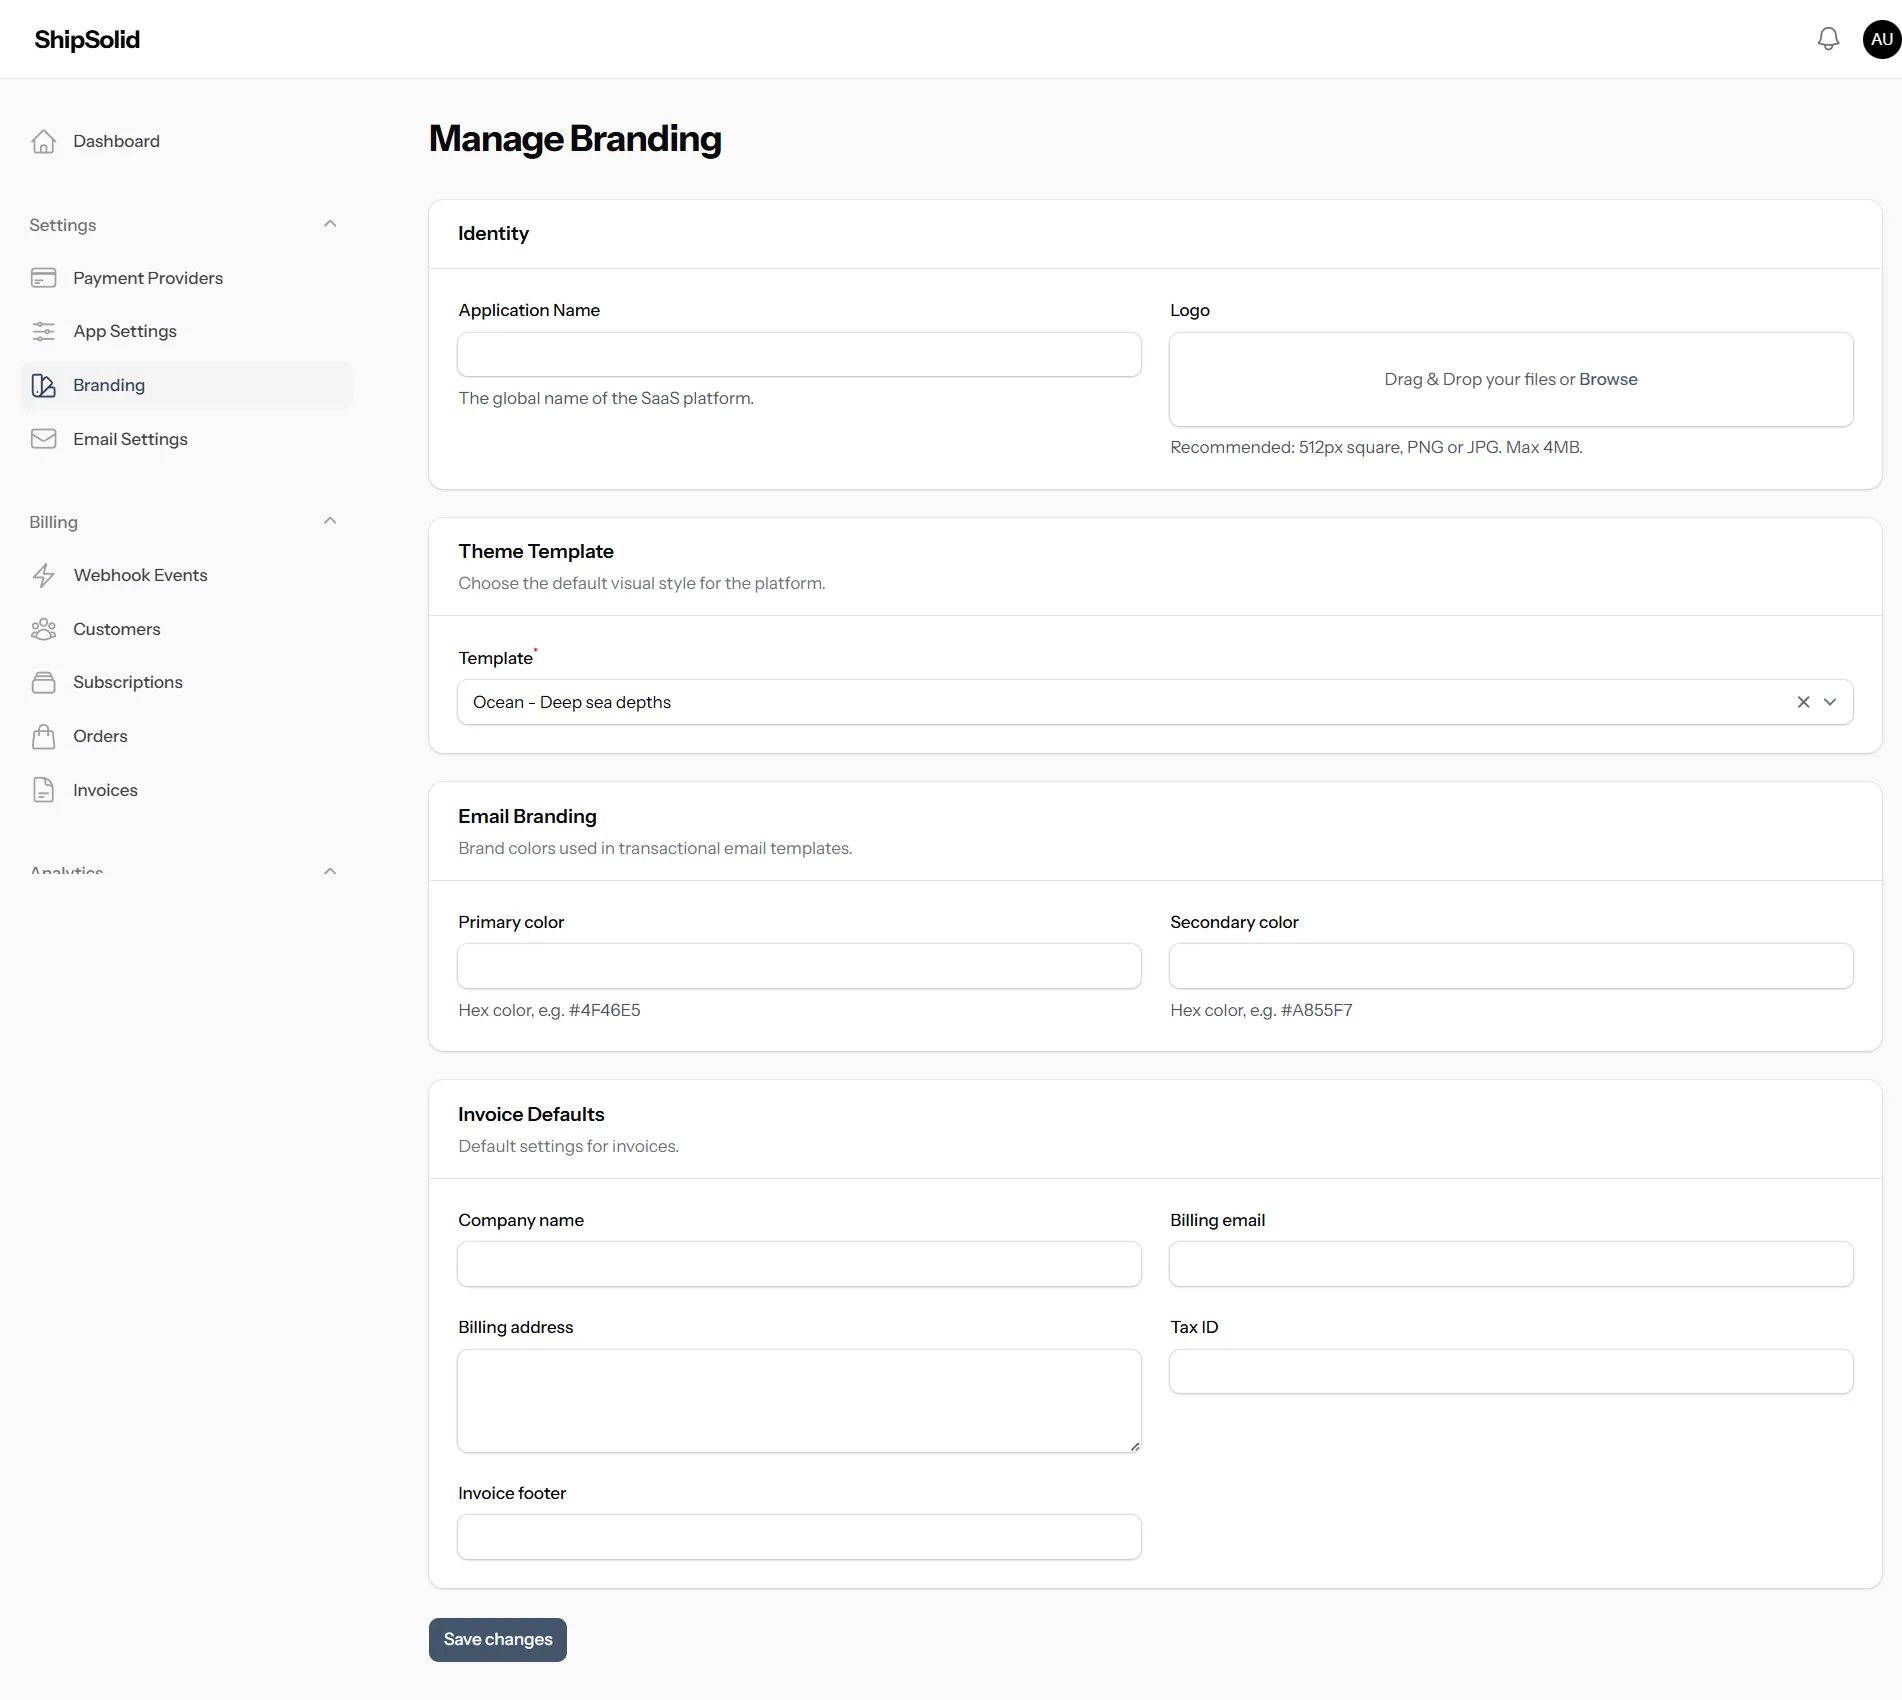Click the Email Settings envelope icon
The image size is (1902, 1700).
click(x=43, y=439)
